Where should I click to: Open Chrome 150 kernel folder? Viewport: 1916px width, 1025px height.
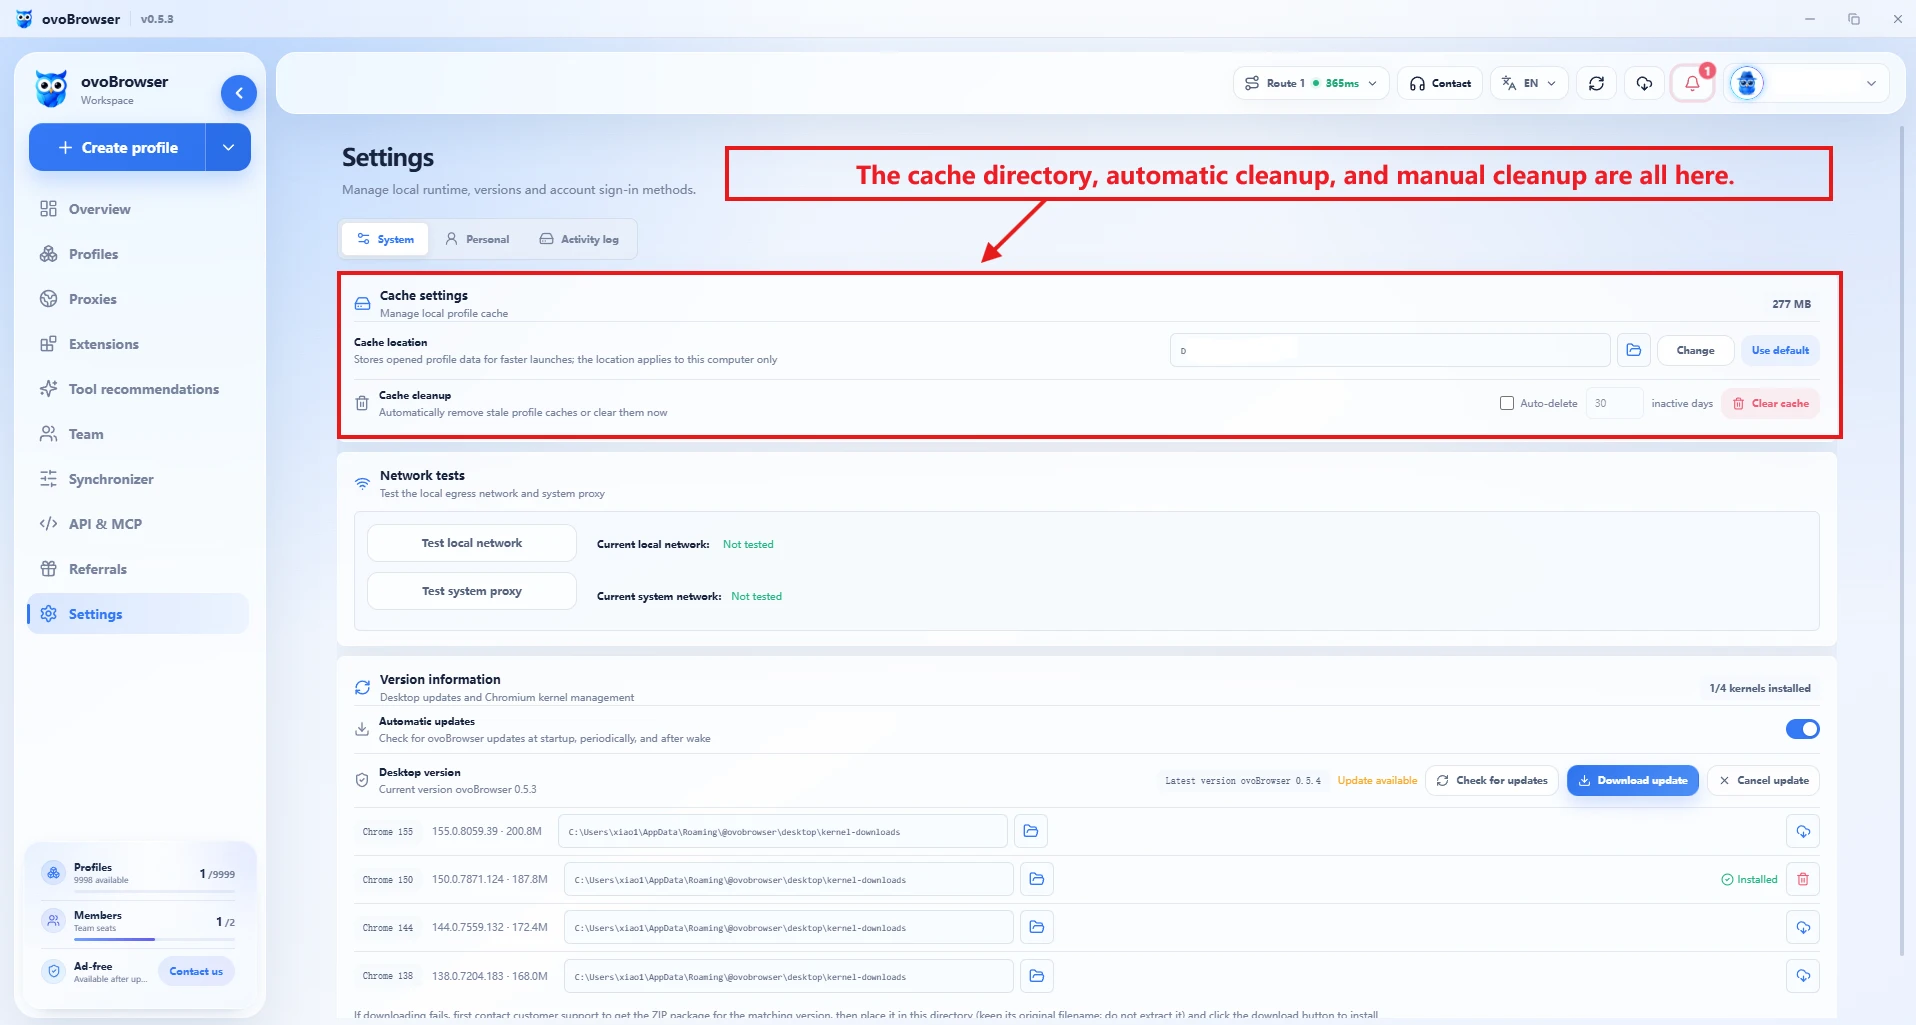click(x=1037, y=879)
